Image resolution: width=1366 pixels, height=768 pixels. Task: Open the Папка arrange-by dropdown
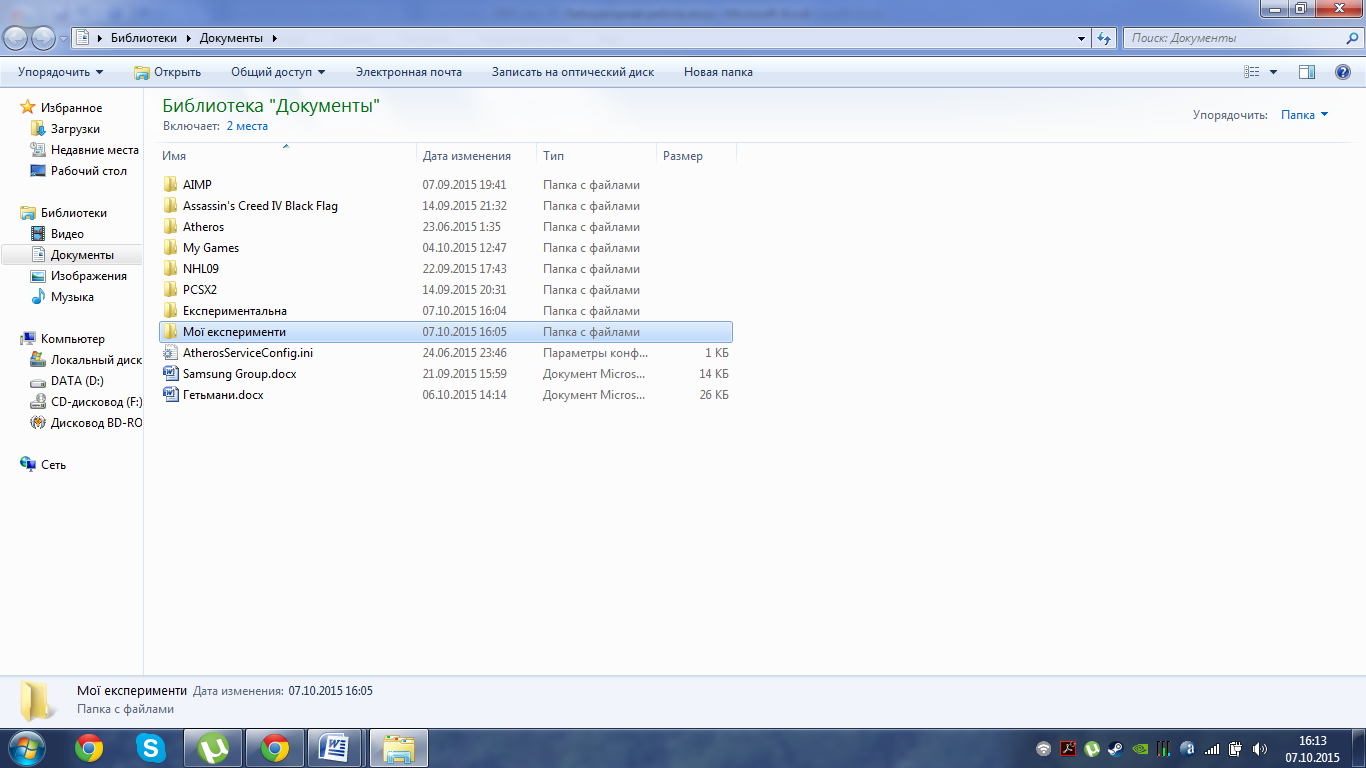(1305, 115)
